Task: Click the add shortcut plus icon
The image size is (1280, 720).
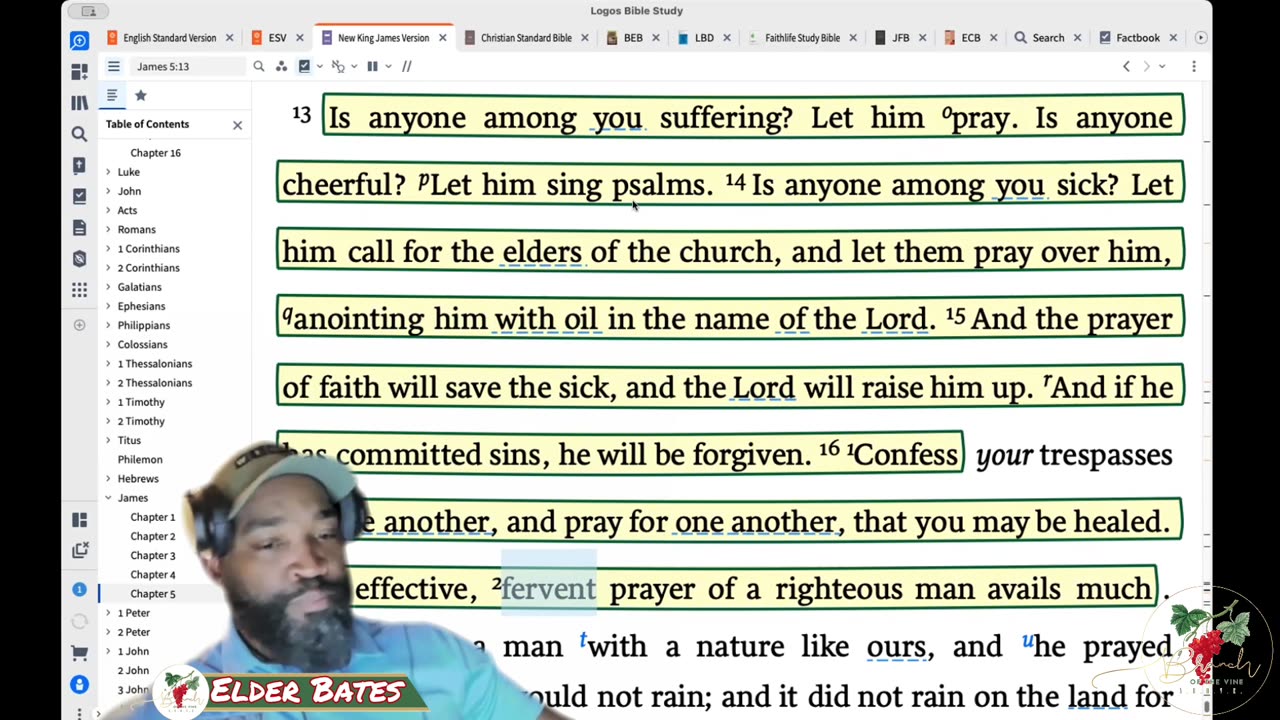Action: coord(79,325)
